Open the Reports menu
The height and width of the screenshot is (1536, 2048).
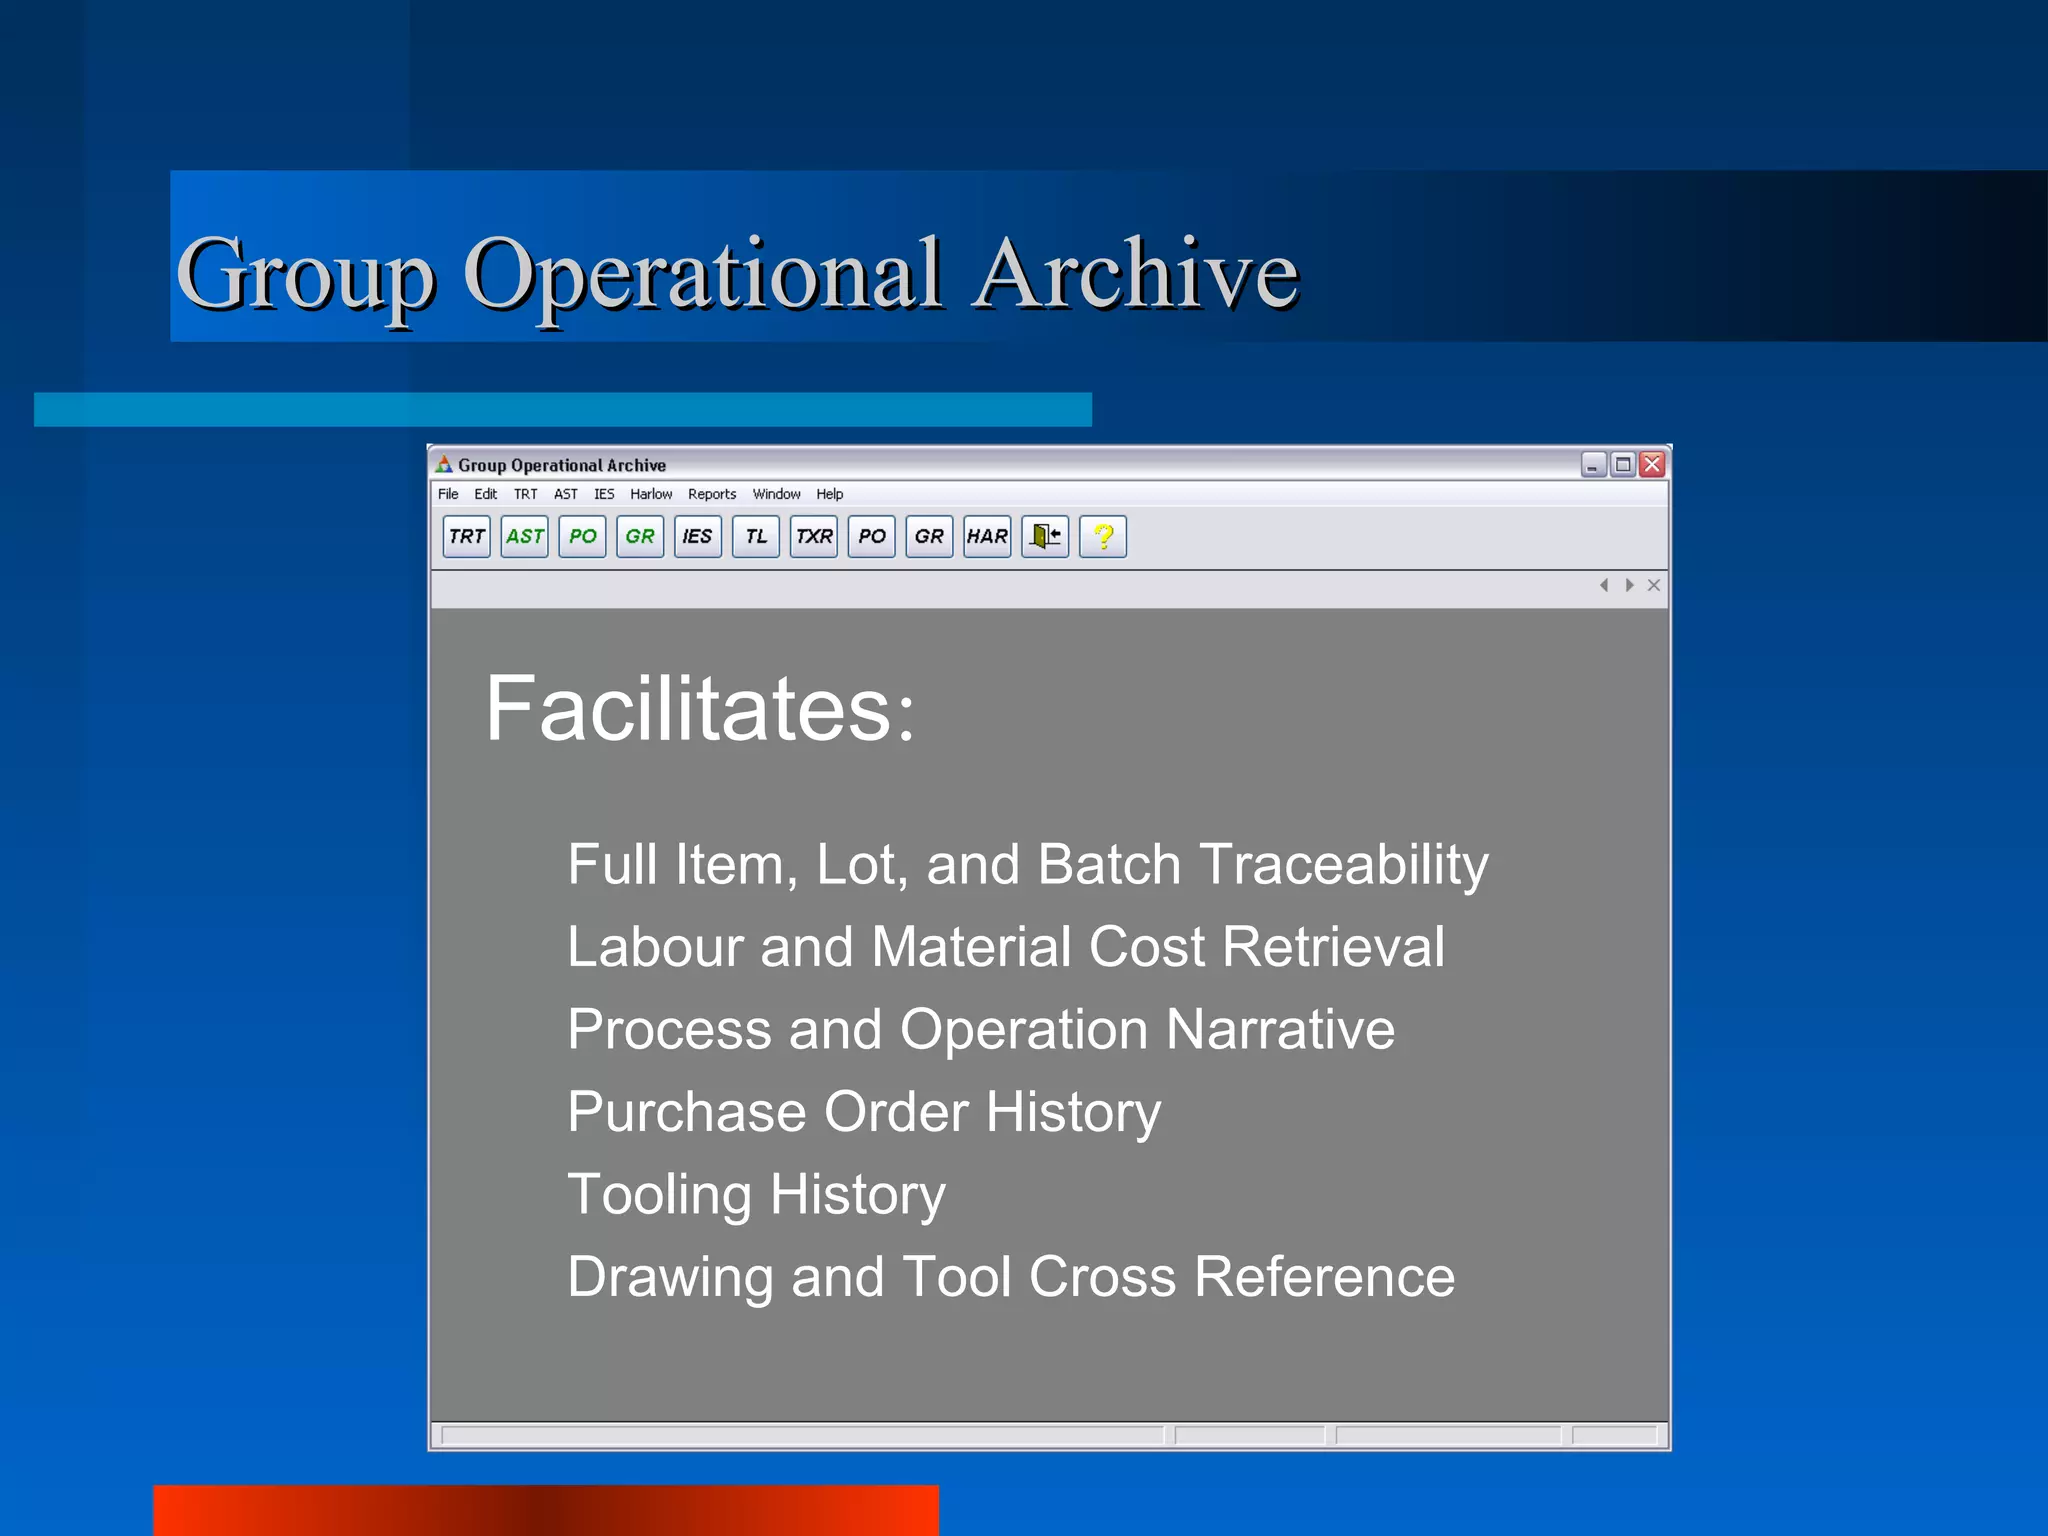712,494
